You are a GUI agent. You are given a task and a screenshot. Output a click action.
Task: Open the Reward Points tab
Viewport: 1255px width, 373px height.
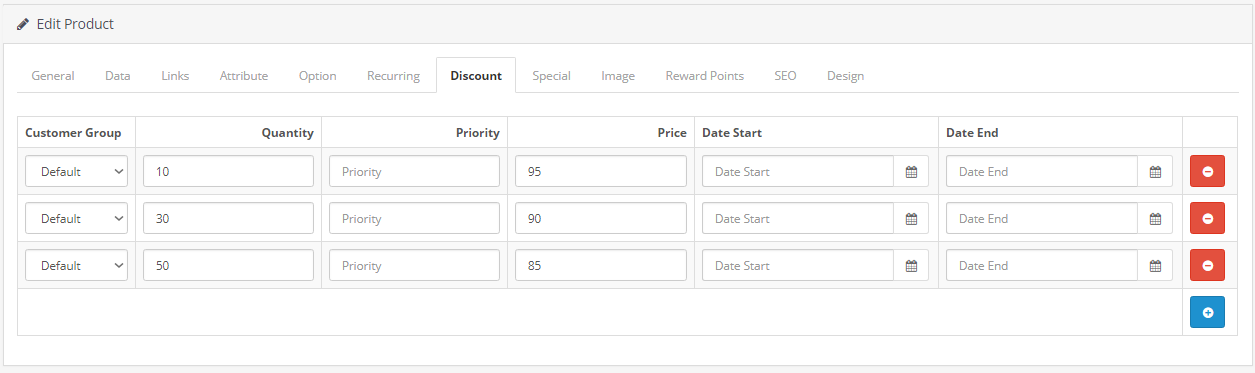[704, 75]
